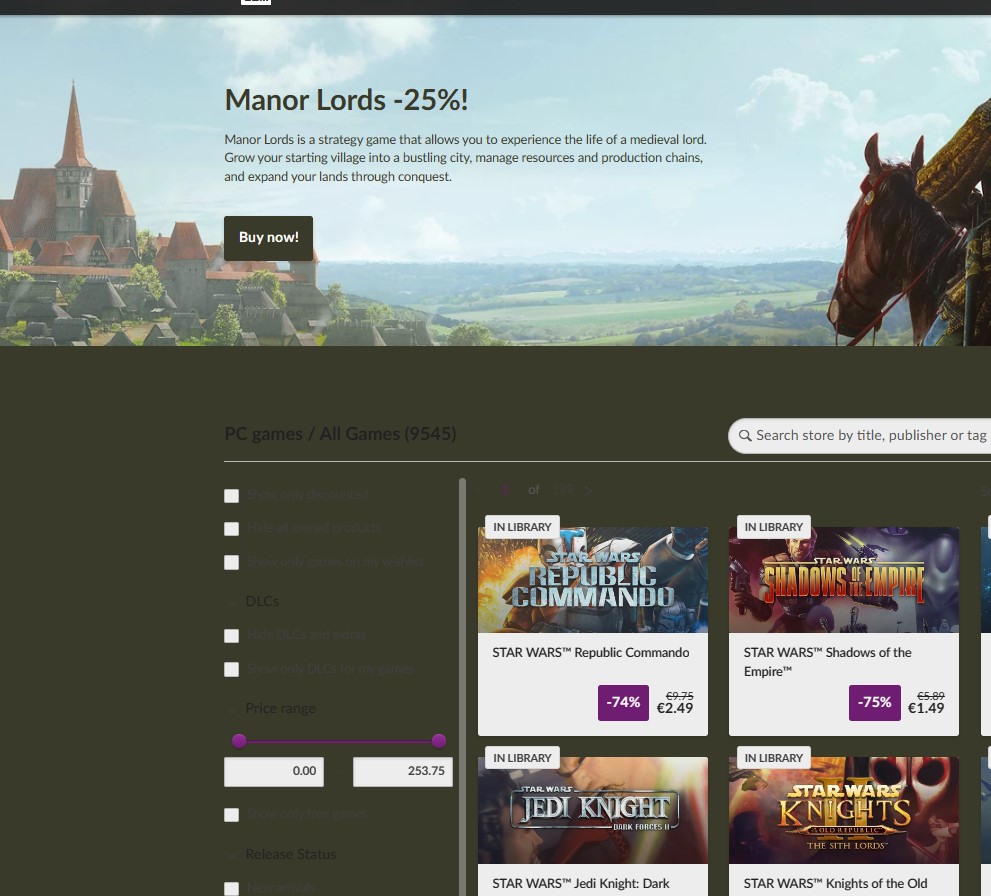Open Knights of the Old Republic II cover

(x=844, y=811)
